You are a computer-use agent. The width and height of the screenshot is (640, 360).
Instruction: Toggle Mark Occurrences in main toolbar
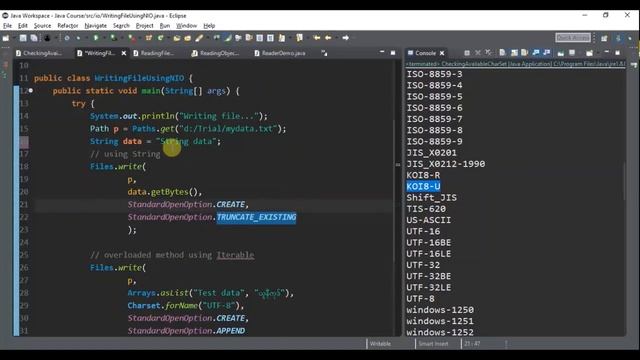(x=227, y=38)
